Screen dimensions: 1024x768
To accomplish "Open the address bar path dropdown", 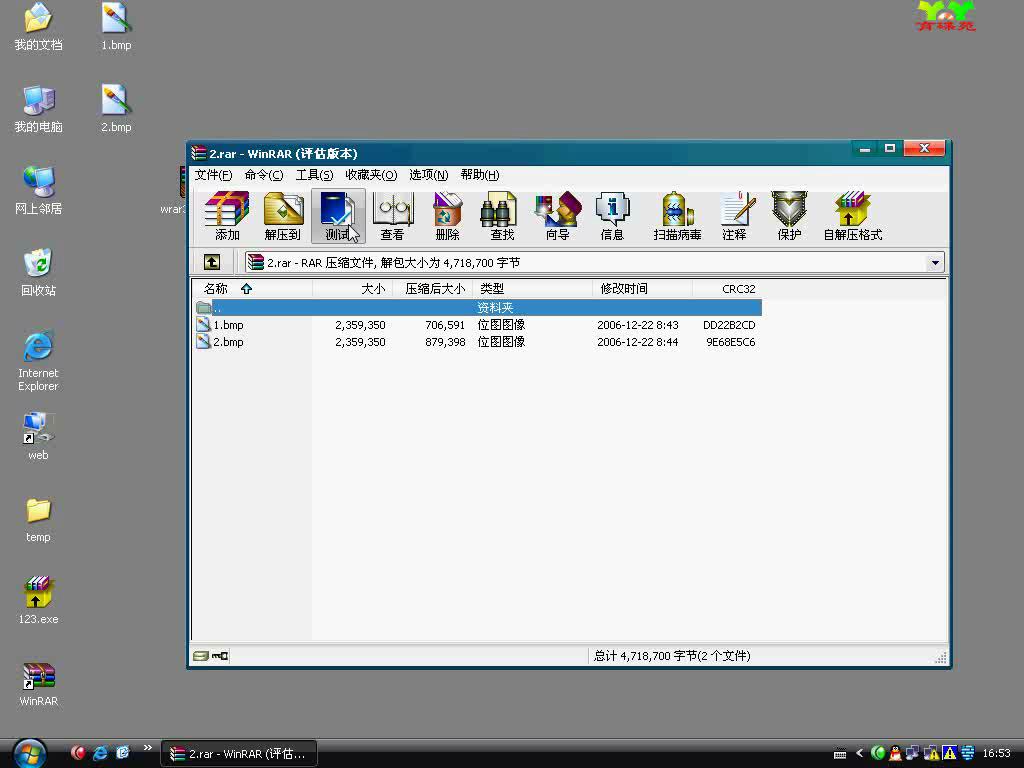I will point(935,263).
